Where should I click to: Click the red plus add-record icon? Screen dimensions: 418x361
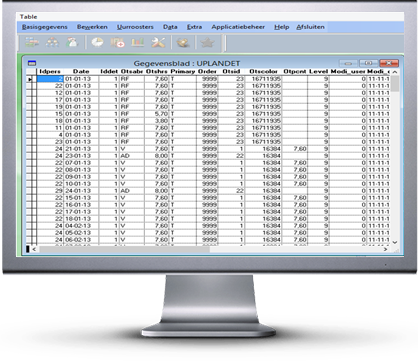coord(117,43)
